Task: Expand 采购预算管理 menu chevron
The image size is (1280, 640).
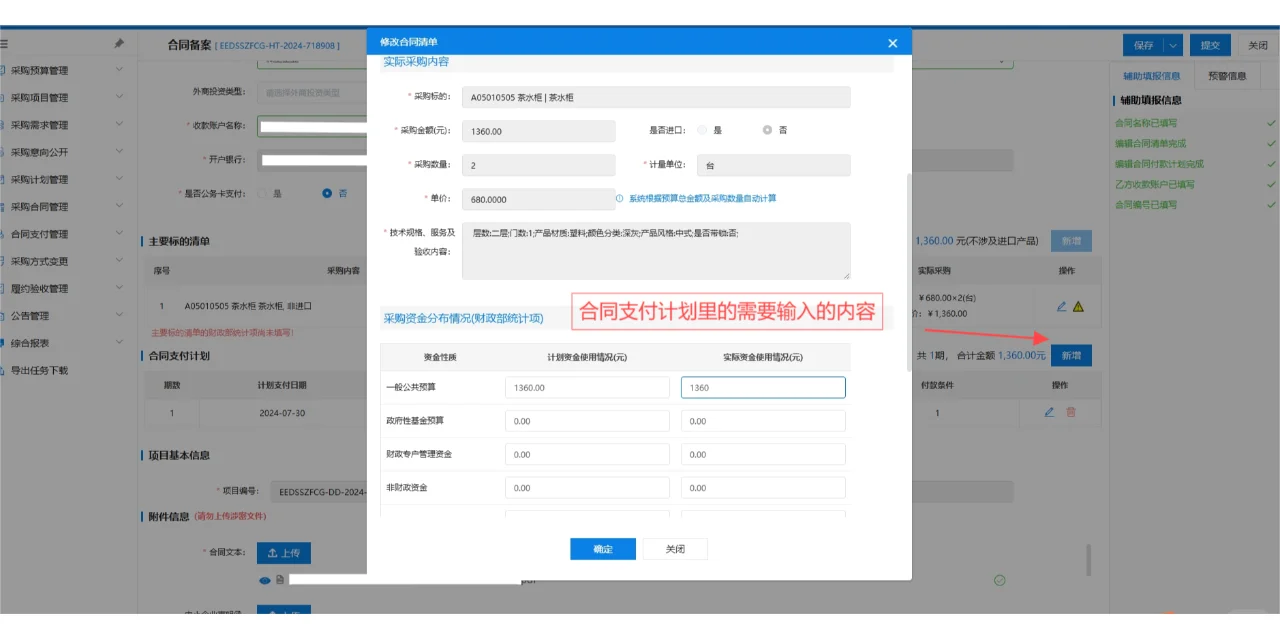Action: pyautogui.click(x=119, y=70)
